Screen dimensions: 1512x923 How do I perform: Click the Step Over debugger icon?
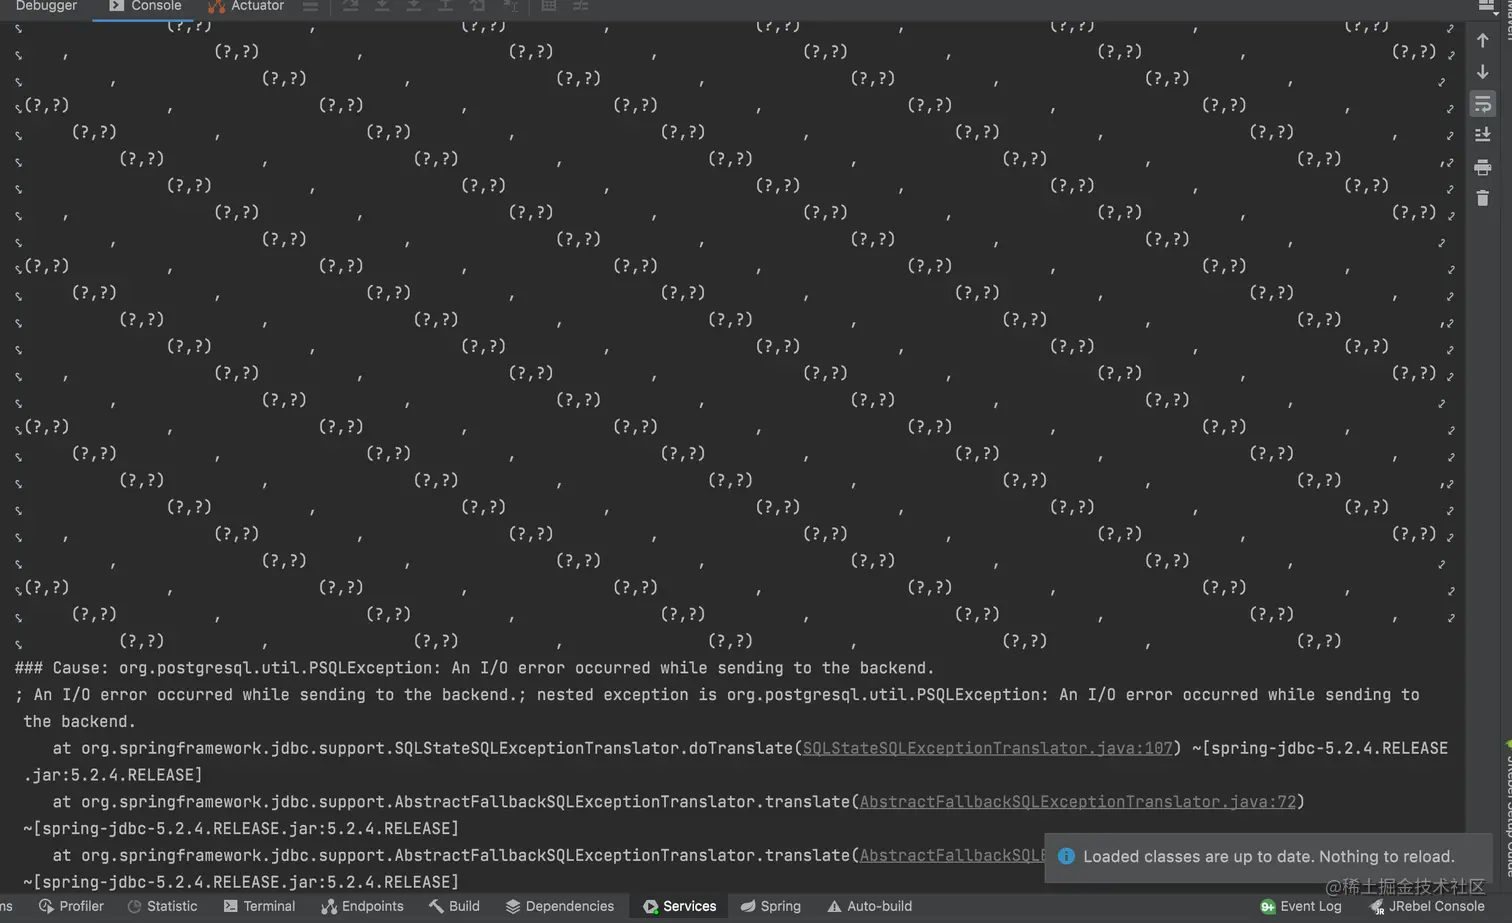pos(382,6)
